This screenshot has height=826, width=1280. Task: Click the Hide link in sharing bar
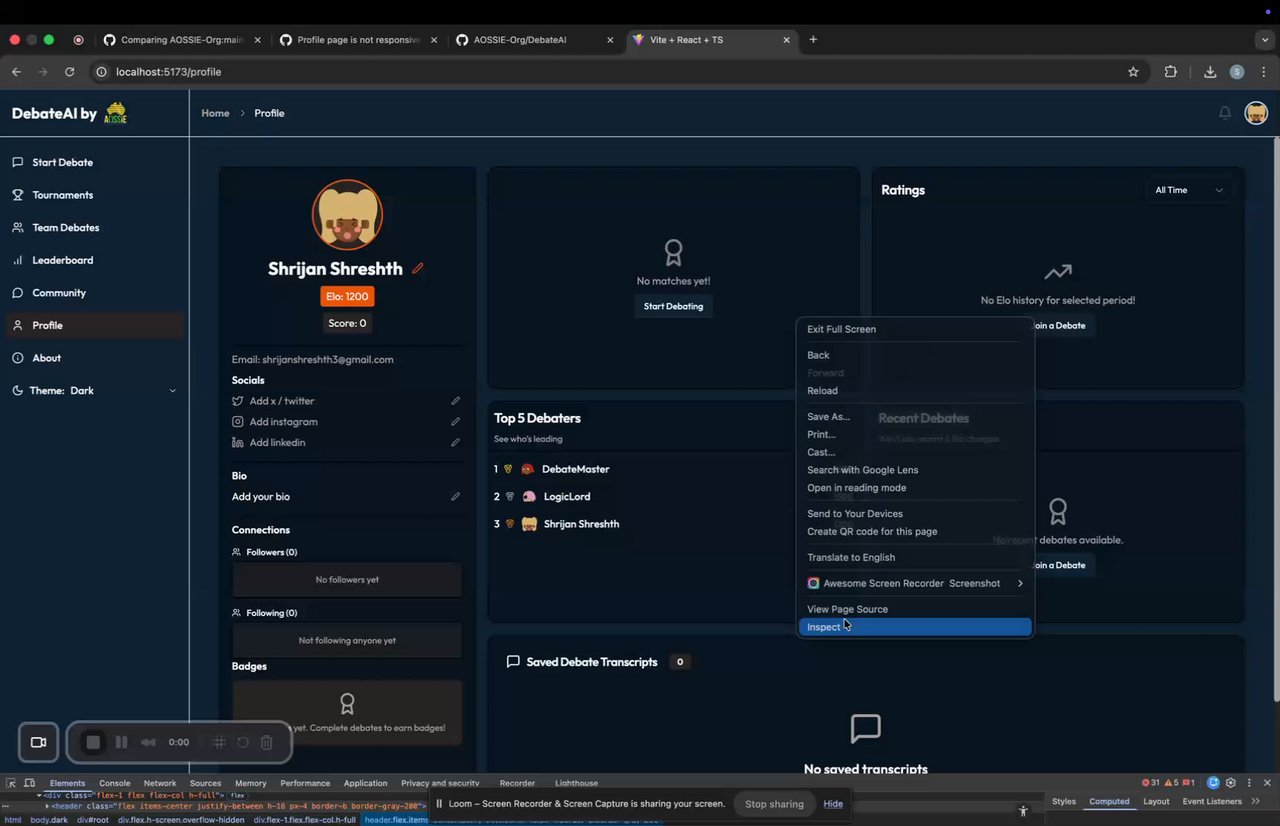coord(833,804)
